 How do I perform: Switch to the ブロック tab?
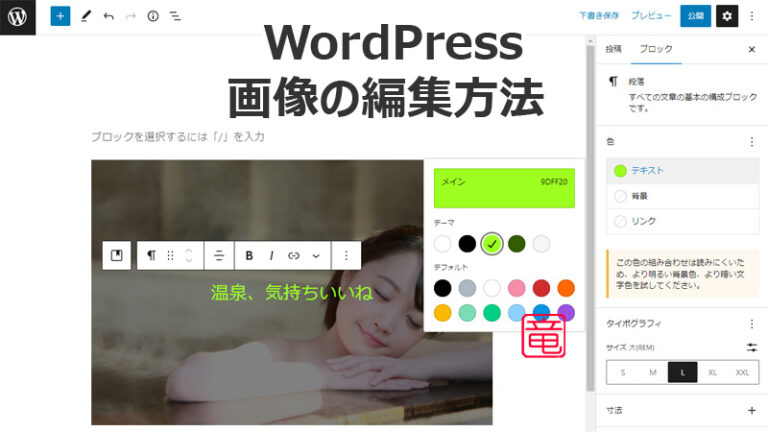(656, 49)
